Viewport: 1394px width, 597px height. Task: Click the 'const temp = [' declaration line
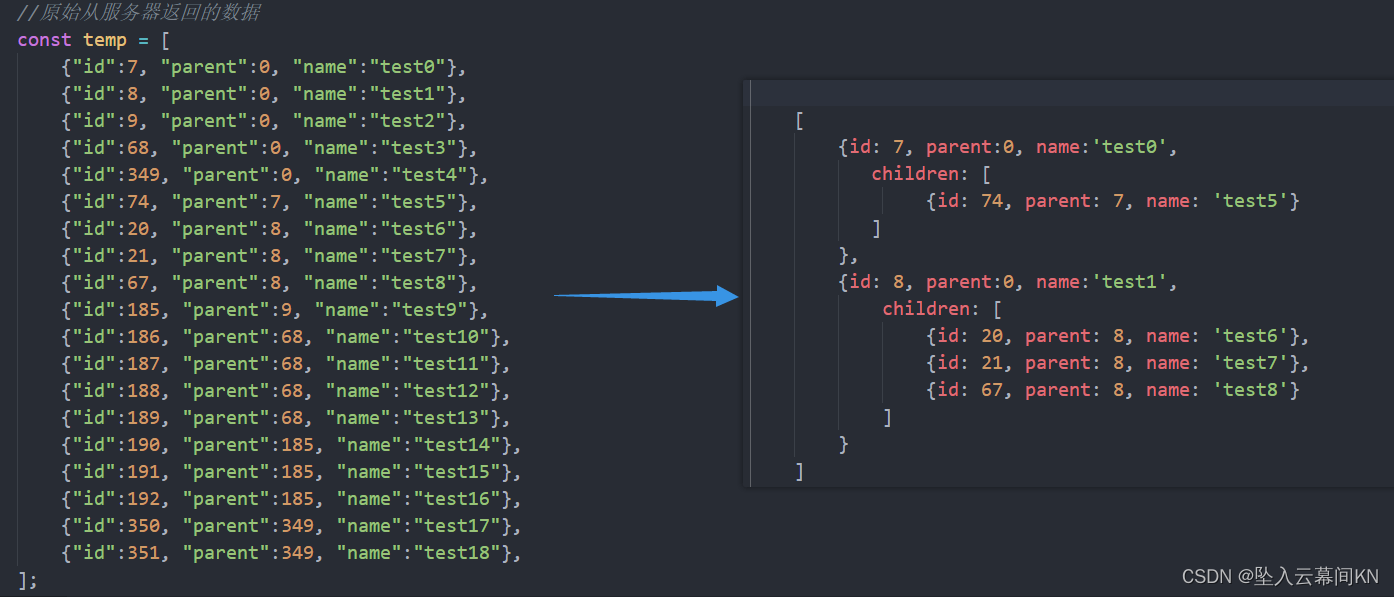pyautogui.click(x=94, y=40)
